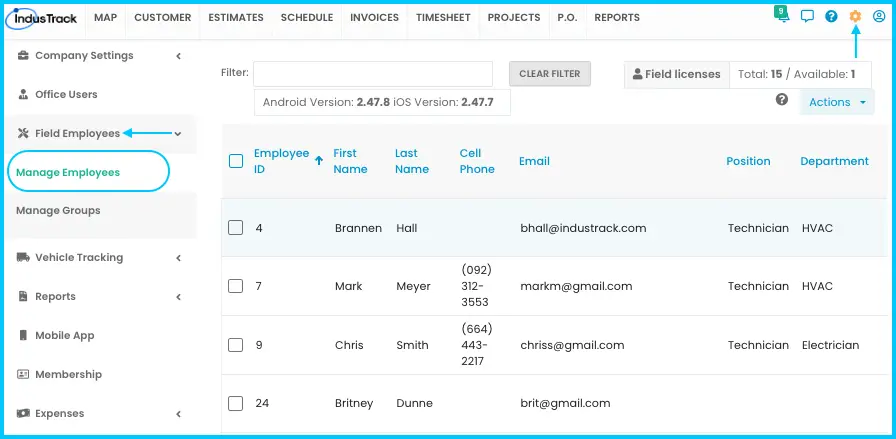The height and width of the screenshot is (439, 896).
Task: Collapse Field Employees chevron
Action: [x=178, y=134]
